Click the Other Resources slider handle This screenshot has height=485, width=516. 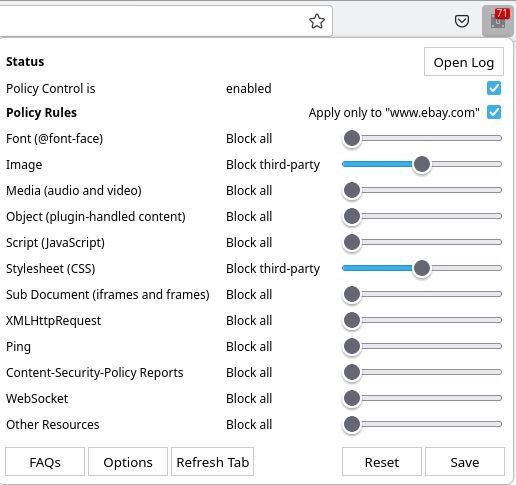352,424
